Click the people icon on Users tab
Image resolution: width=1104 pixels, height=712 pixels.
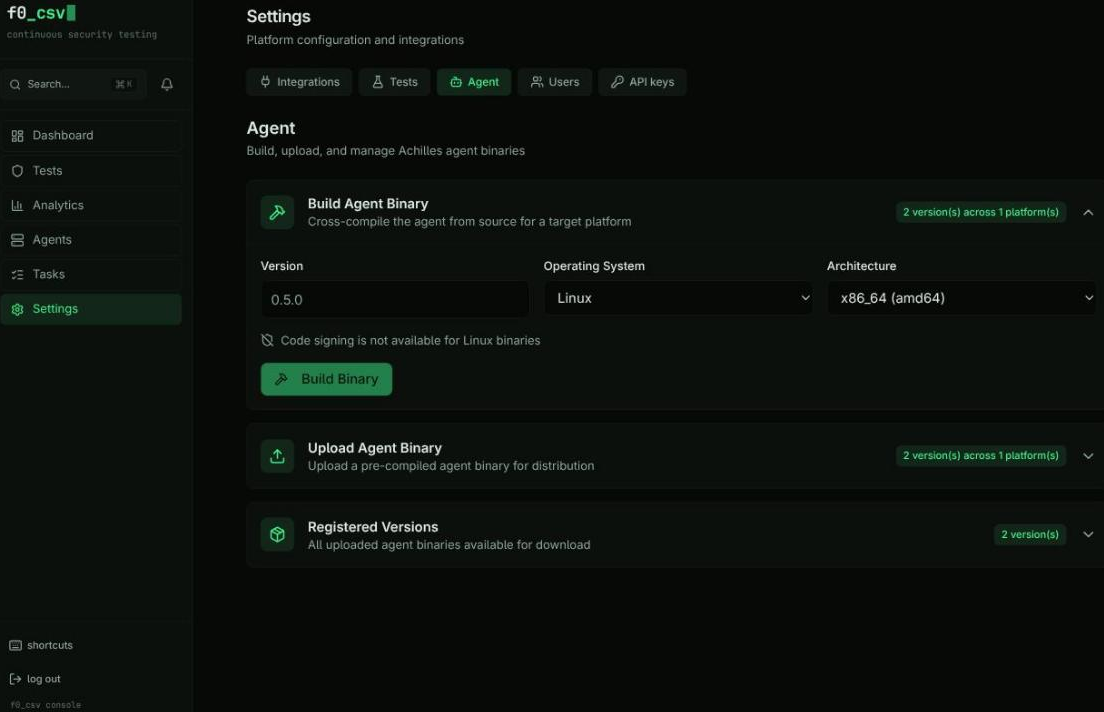click(537, 82)
